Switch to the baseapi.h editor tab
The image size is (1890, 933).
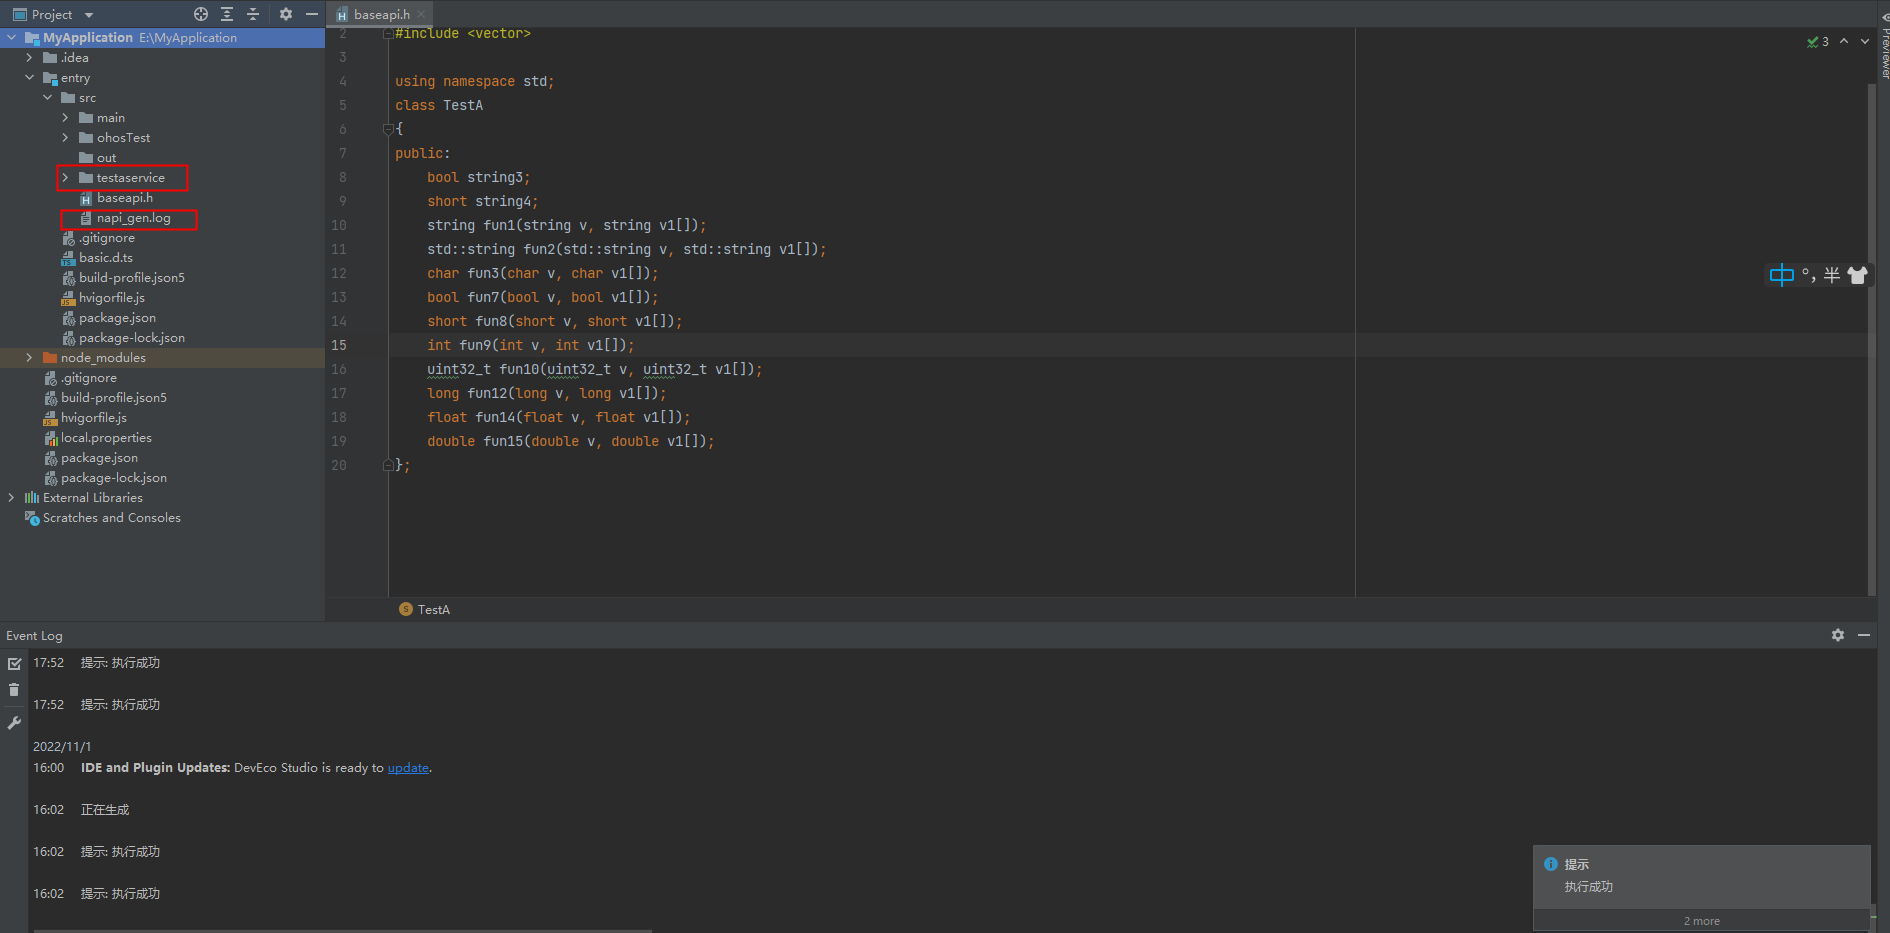381,15
